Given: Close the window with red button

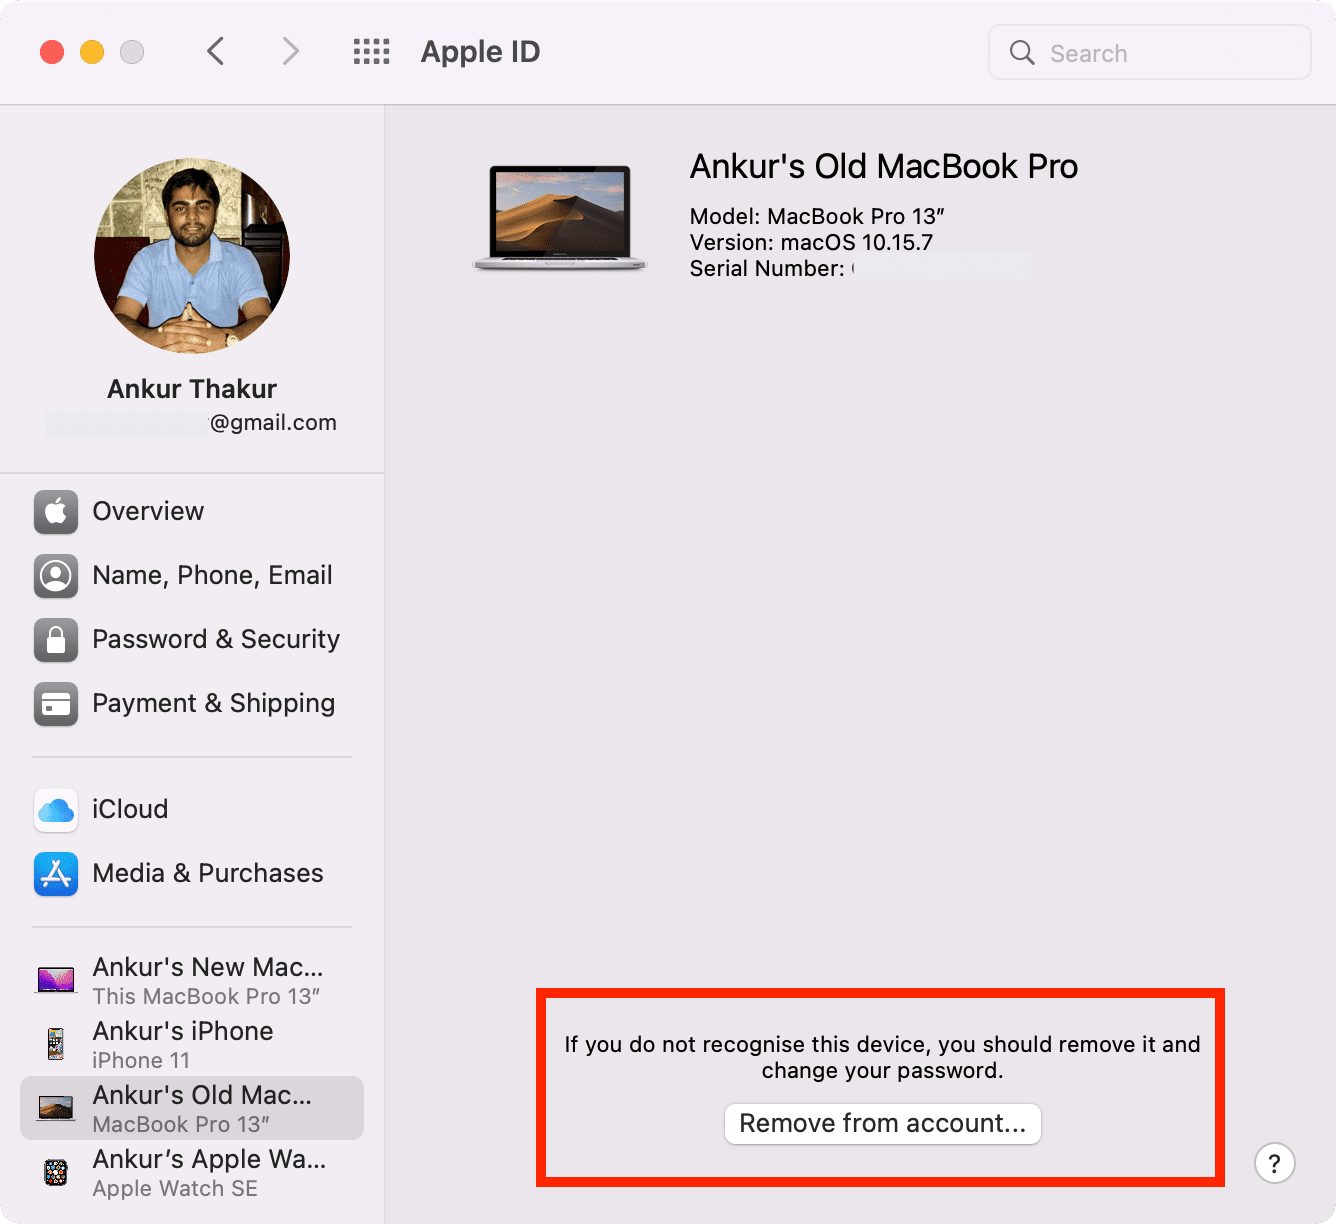Looking at the screenshot, I should tap(52, 52).
